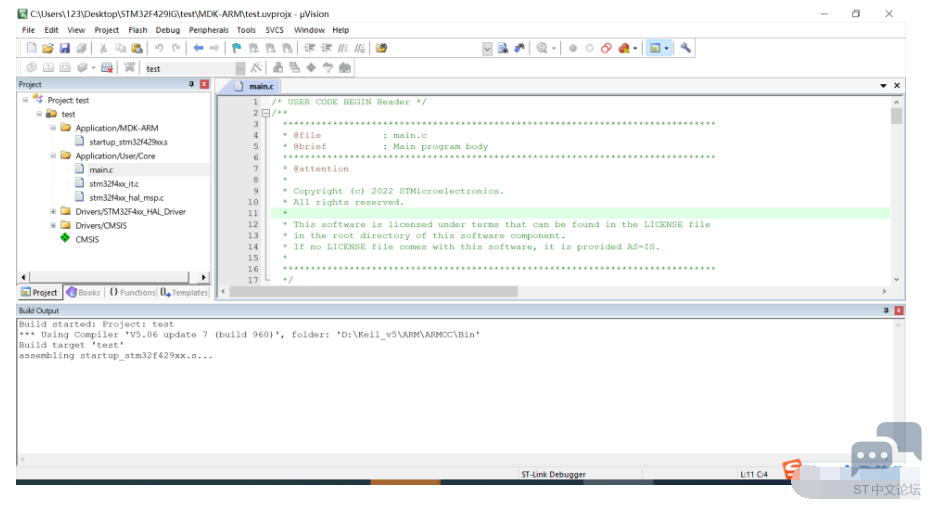Click the Save file toolbar icon
This screenshot has height=505, width=930.
[x=65, y=48]
